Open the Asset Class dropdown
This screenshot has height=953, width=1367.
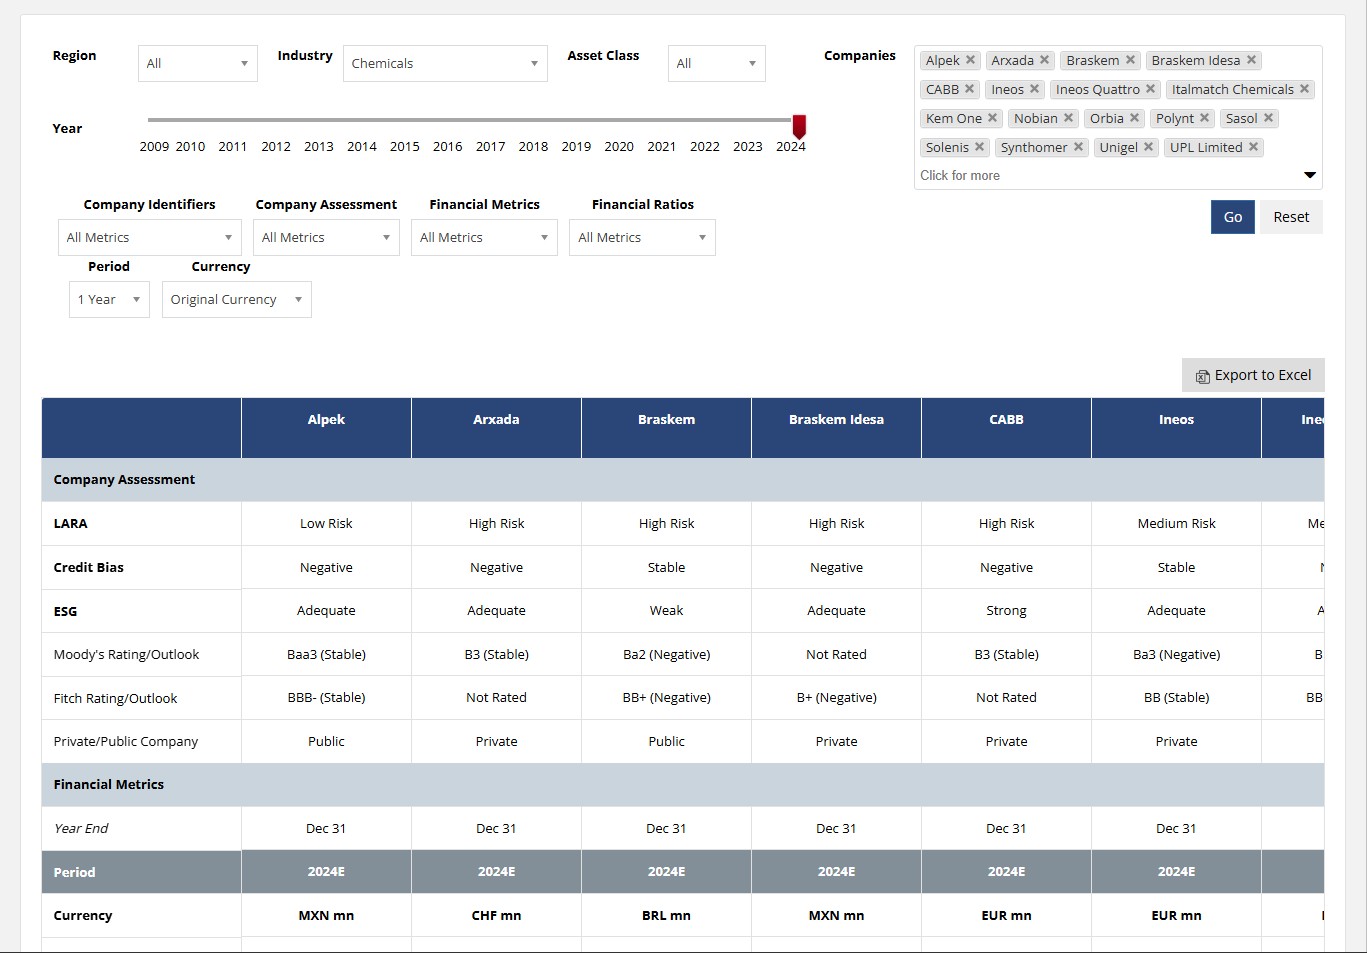717,63
